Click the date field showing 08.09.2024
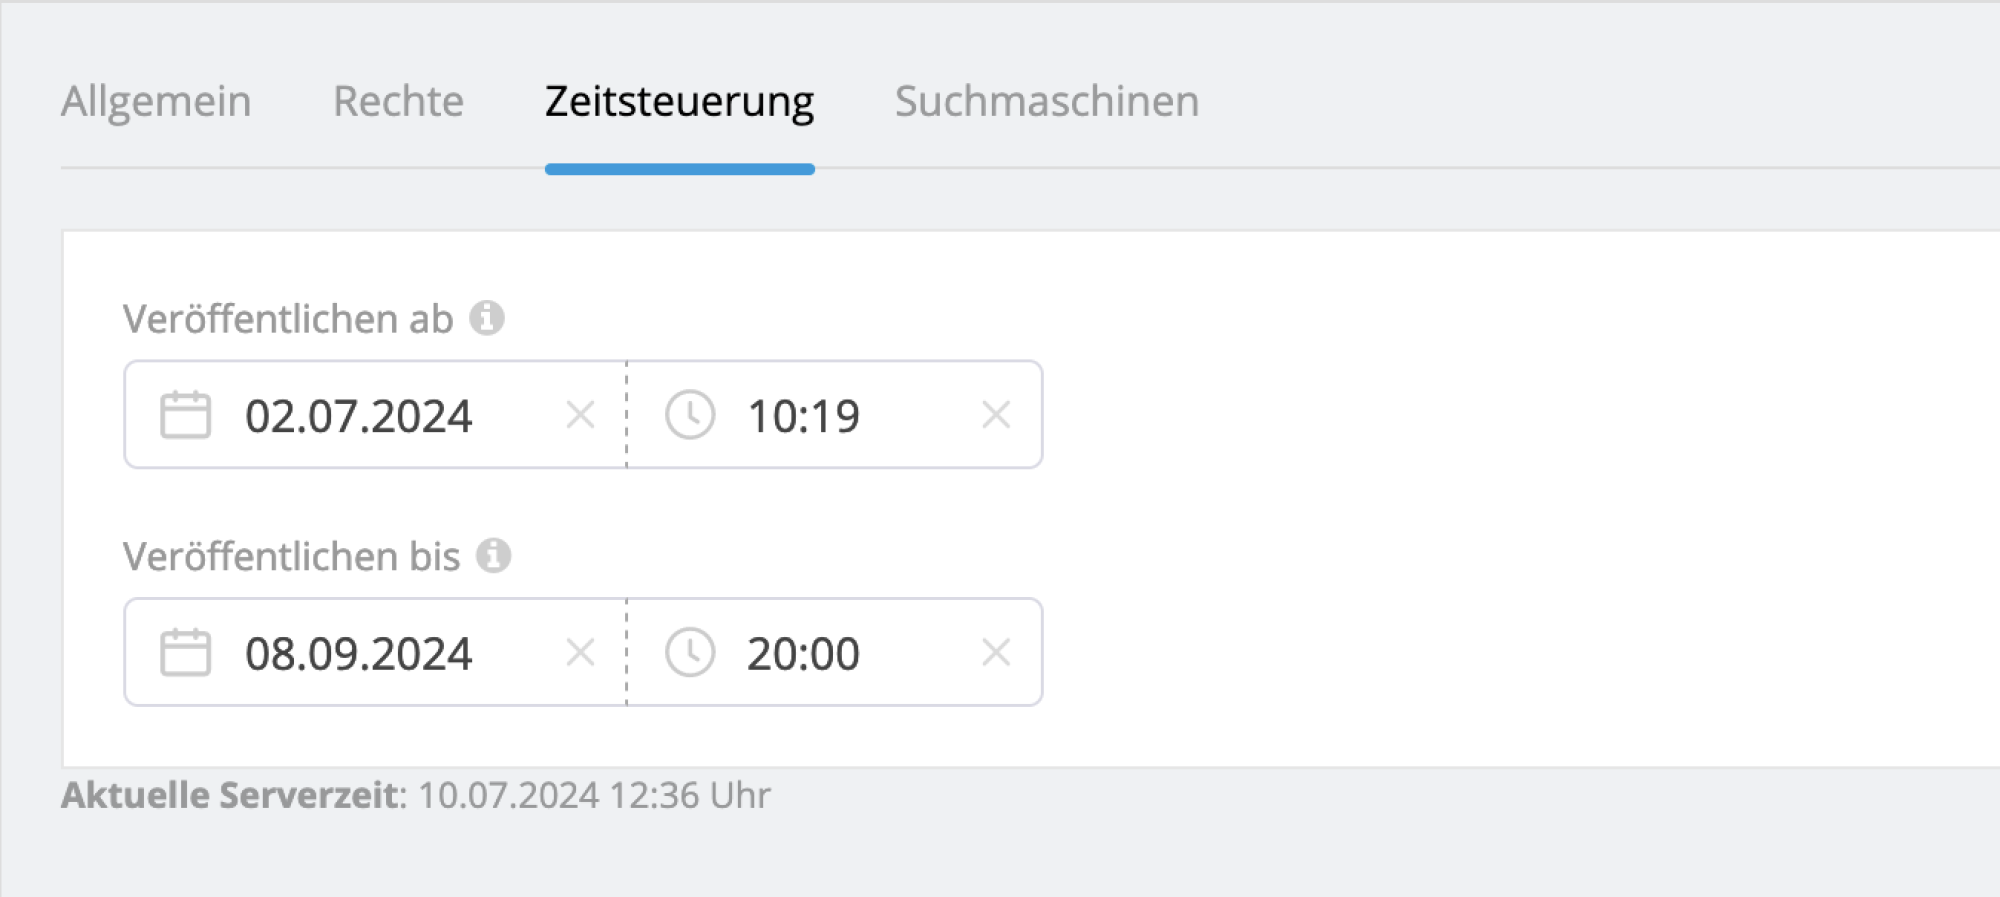Viewport: 2000px width, 897px height. 360,652
